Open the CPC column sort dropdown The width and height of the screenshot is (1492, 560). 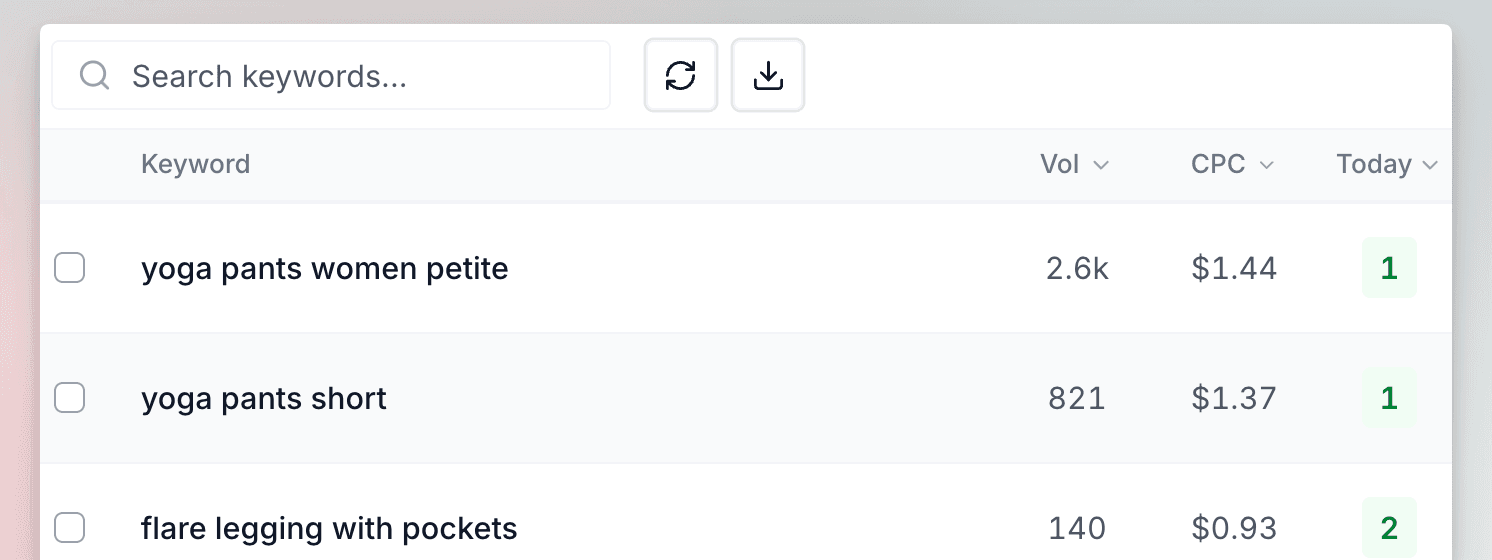1266,165
